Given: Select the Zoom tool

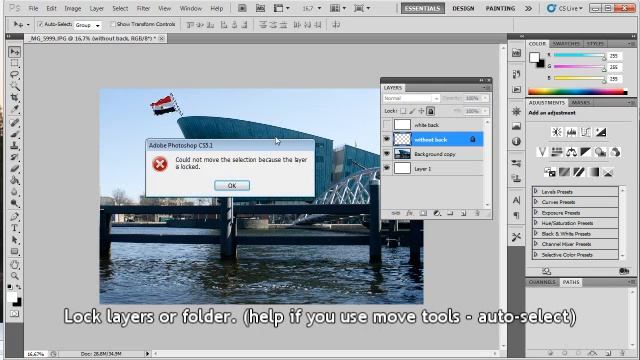Looking at the screenshot, I should pyautogui.click(x=15, y=276).
